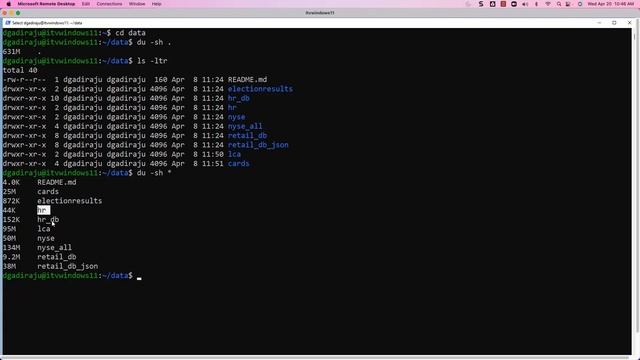Screen dimensions: 640x360
Task: Open the Connections menu
Action: 109,4
